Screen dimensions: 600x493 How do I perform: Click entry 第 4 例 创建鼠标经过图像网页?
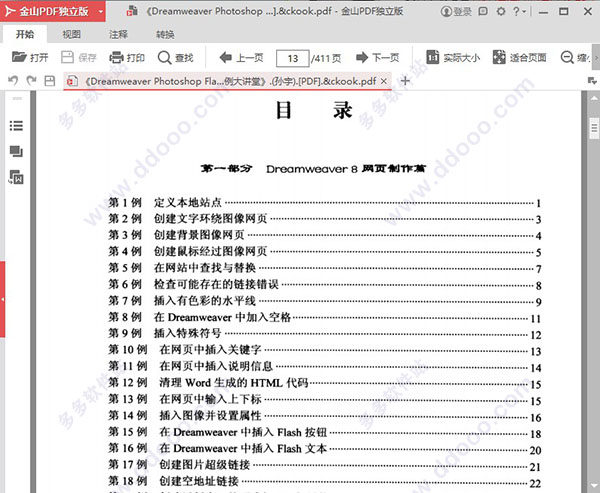point(324,251)
